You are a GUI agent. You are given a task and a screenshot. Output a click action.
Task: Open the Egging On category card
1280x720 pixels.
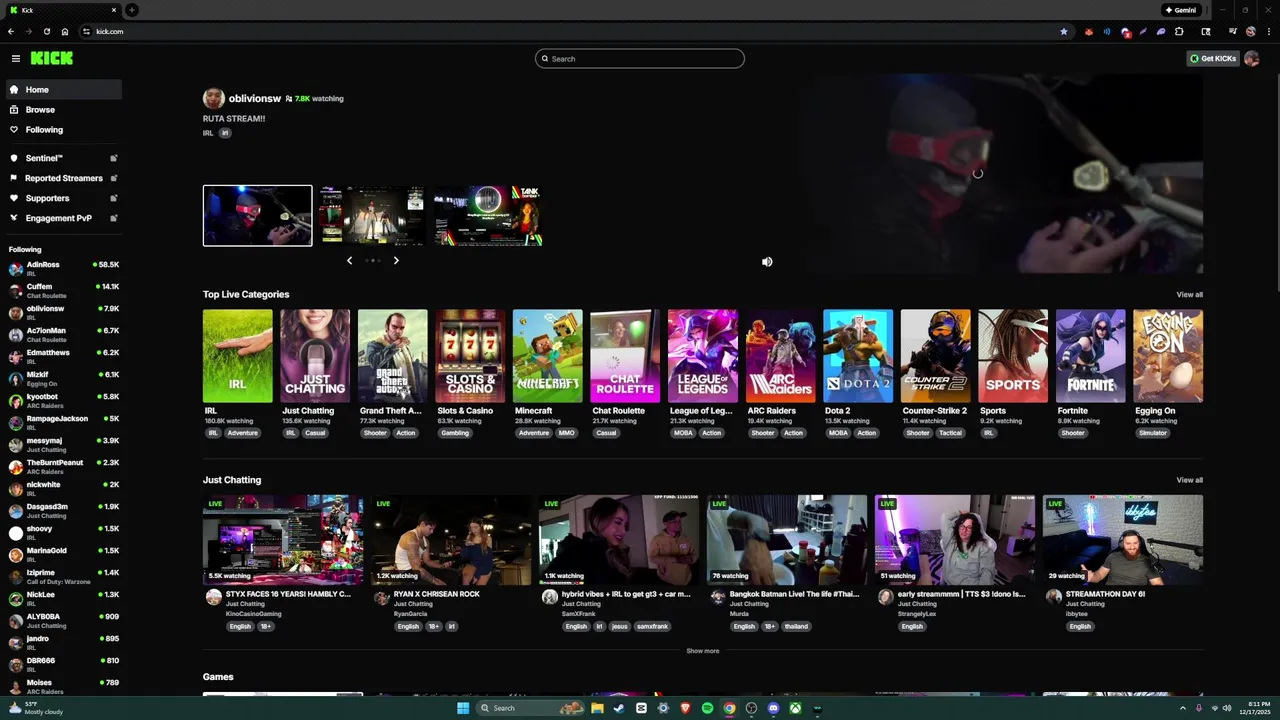[x=1168, y=356]
